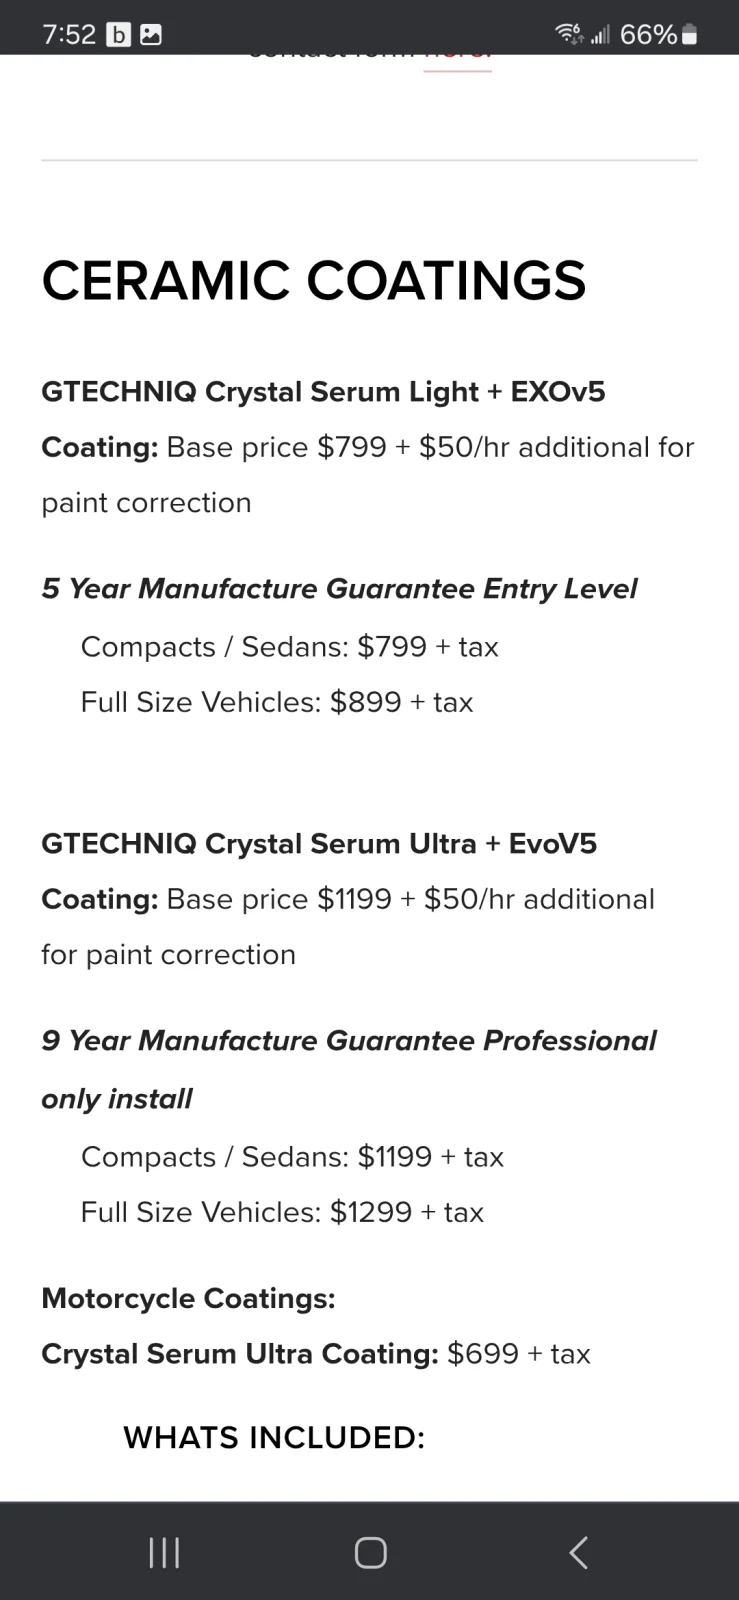Tap the image notification icon in status bar
Viewport: 739px width, 1600px height.
(151, 35)
